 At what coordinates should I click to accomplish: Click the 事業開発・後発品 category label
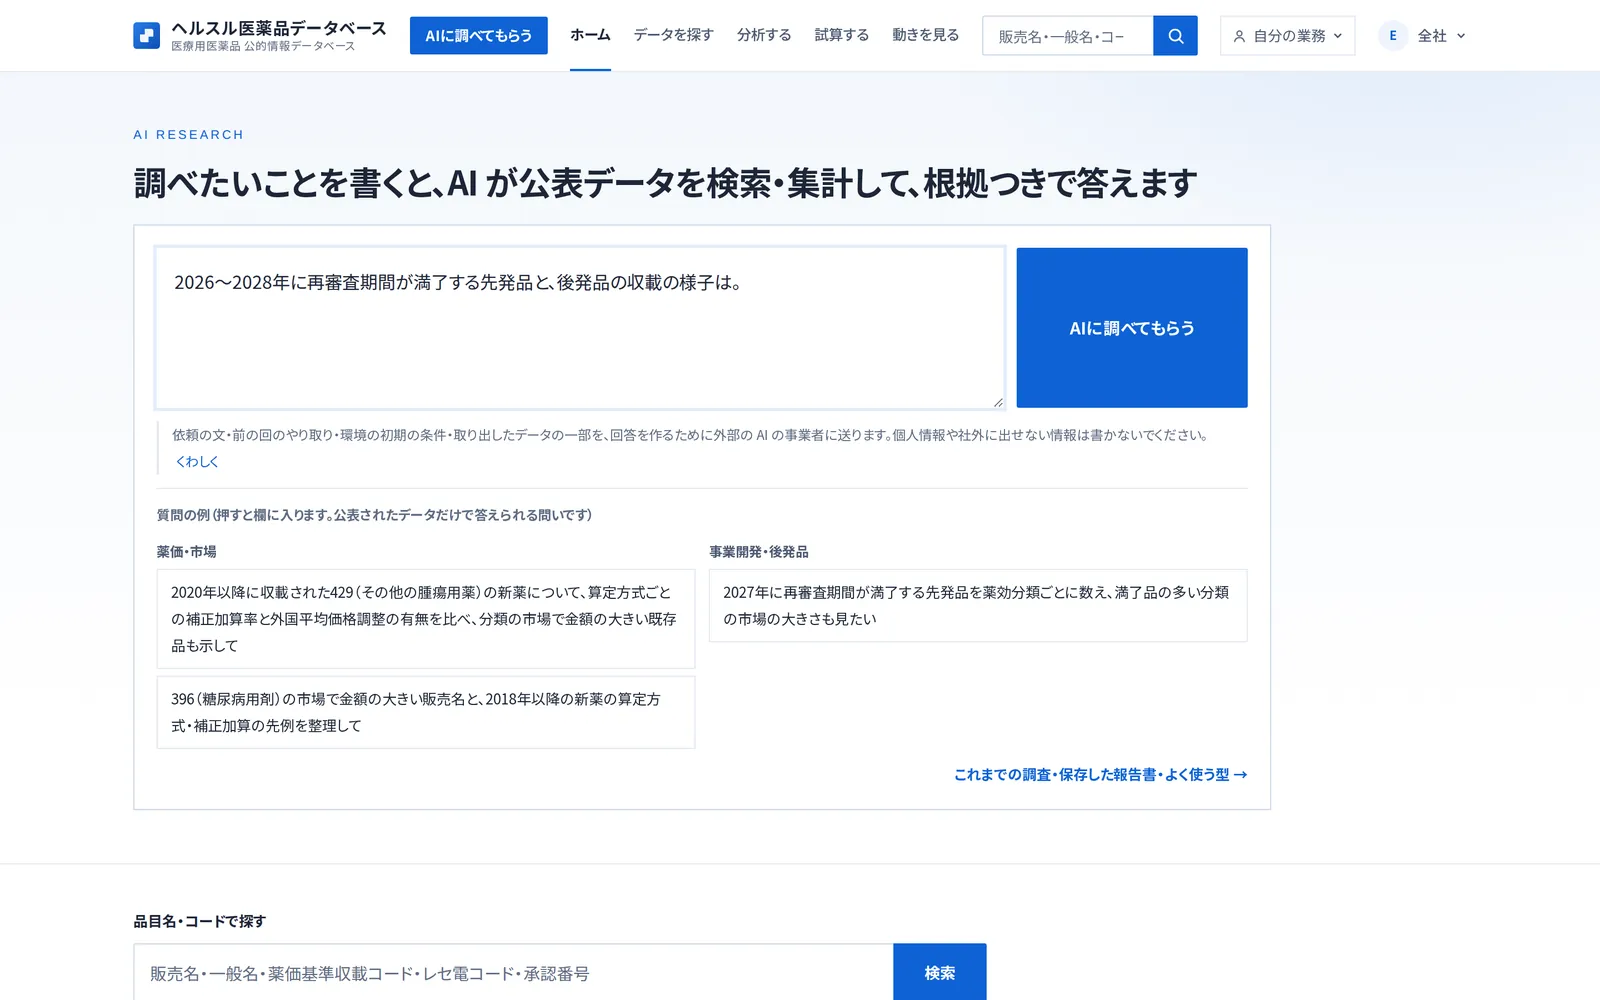[x=759, y=552]
